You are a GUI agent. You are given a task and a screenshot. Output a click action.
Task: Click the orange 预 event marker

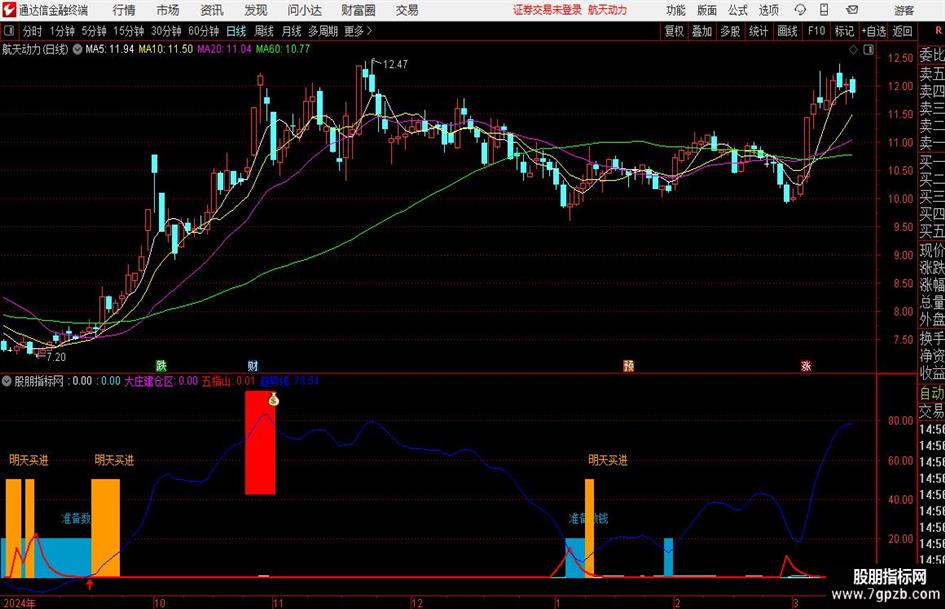pyautogui.click(x=628, y=365)
